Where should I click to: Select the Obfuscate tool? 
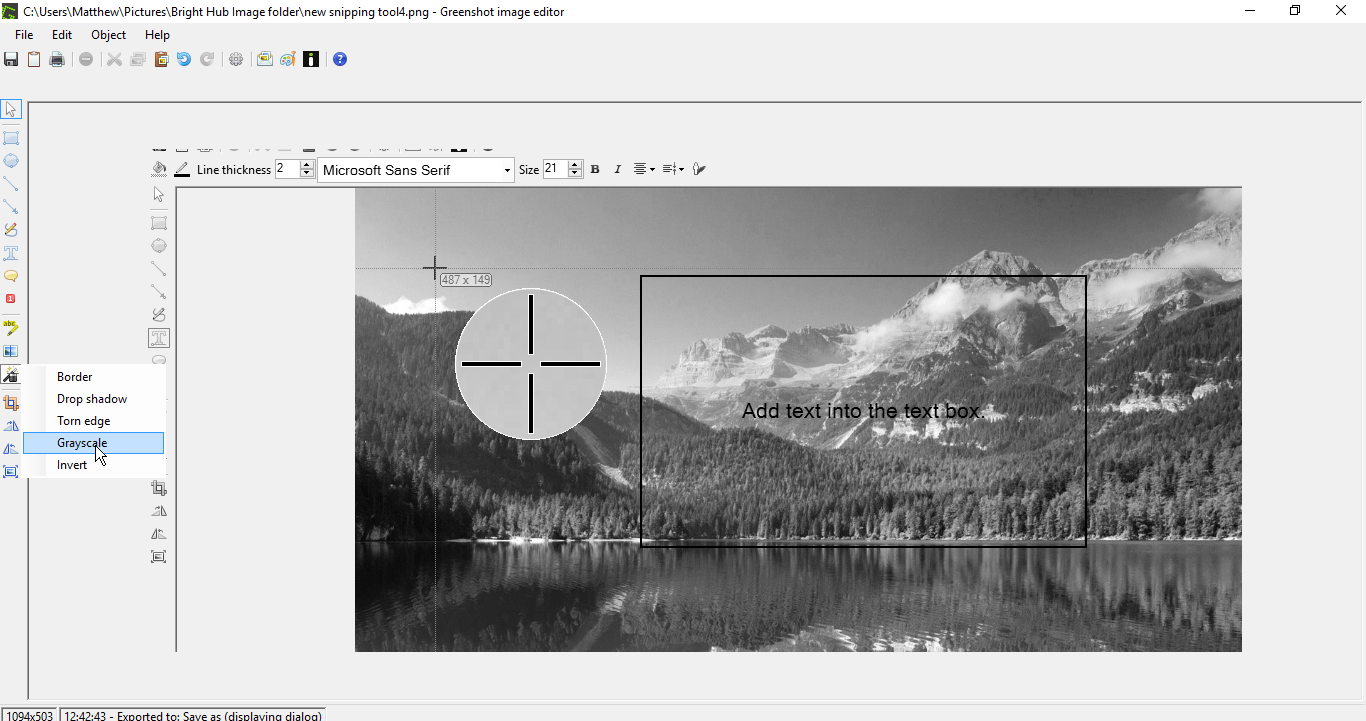tap(11, 351)
